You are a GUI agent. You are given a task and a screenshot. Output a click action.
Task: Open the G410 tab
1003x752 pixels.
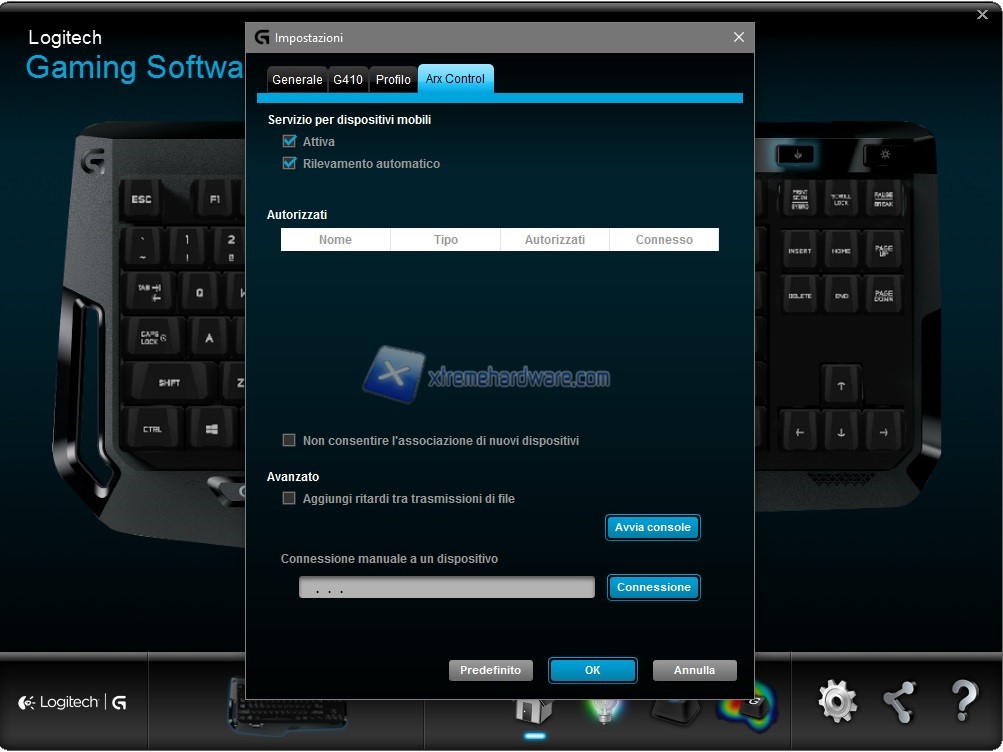(348, 80)
